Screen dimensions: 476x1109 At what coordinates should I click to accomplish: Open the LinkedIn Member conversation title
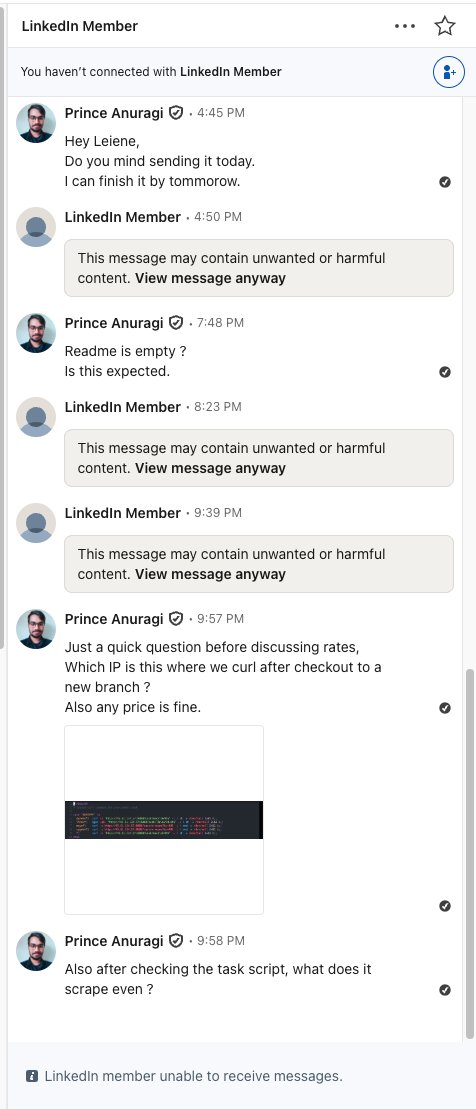click(80, 26)
